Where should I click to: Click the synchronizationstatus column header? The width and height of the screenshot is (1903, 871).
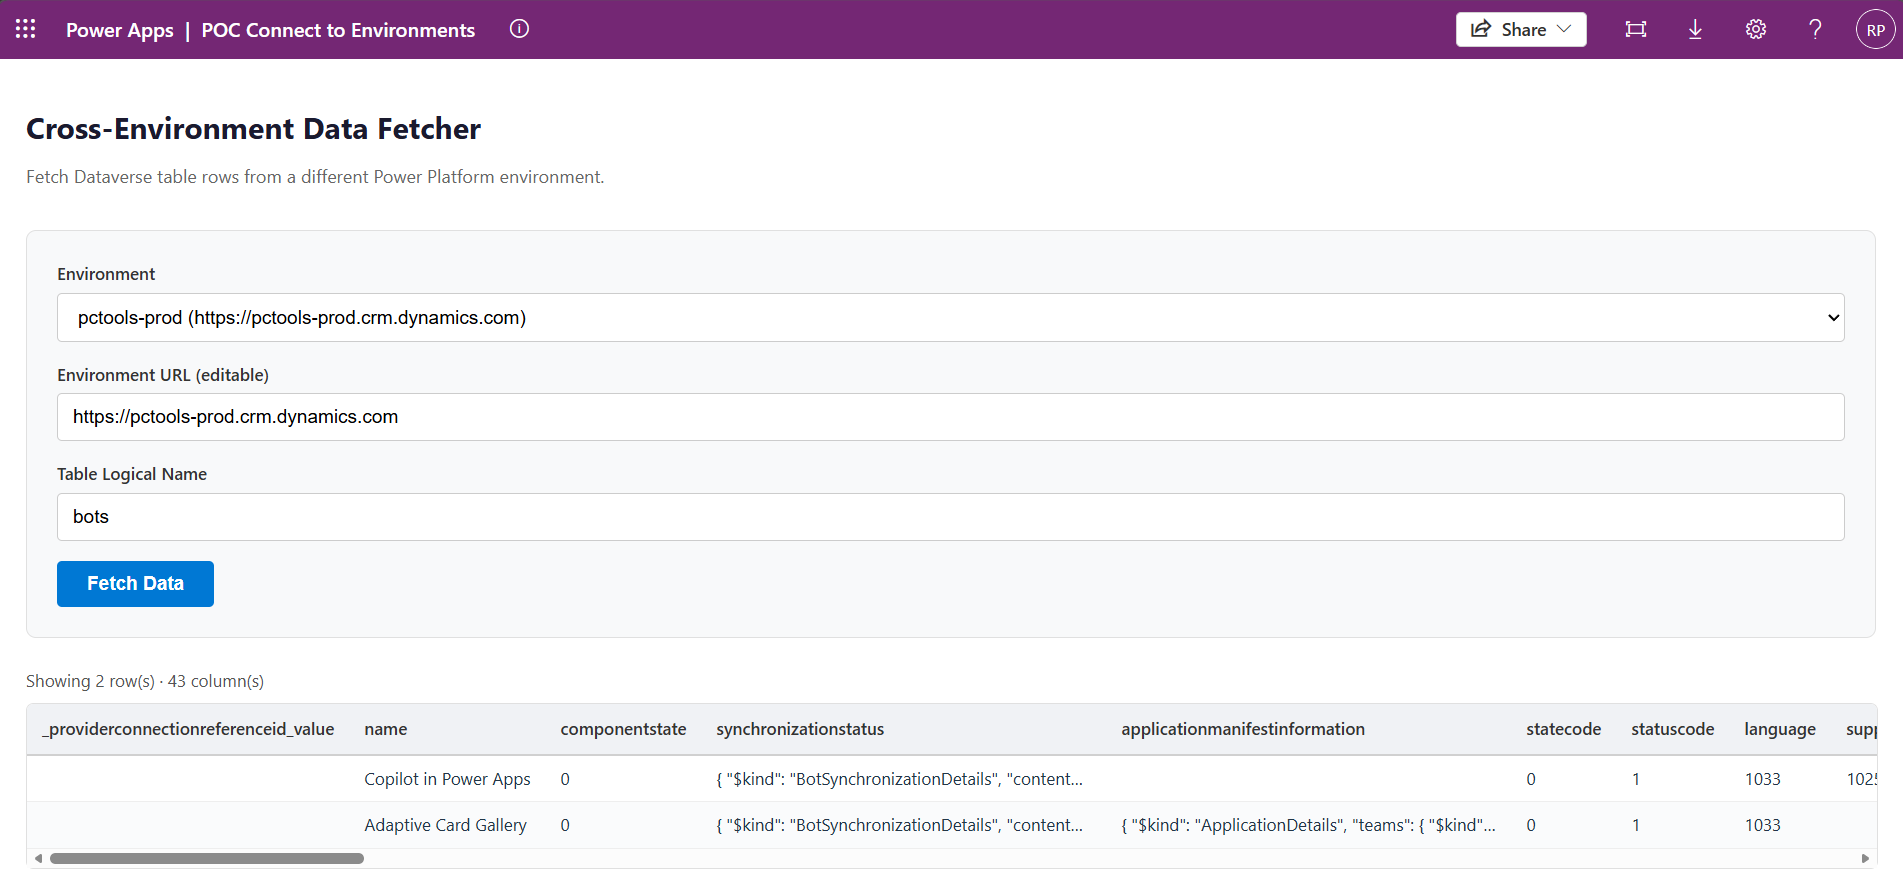point(799,729)
